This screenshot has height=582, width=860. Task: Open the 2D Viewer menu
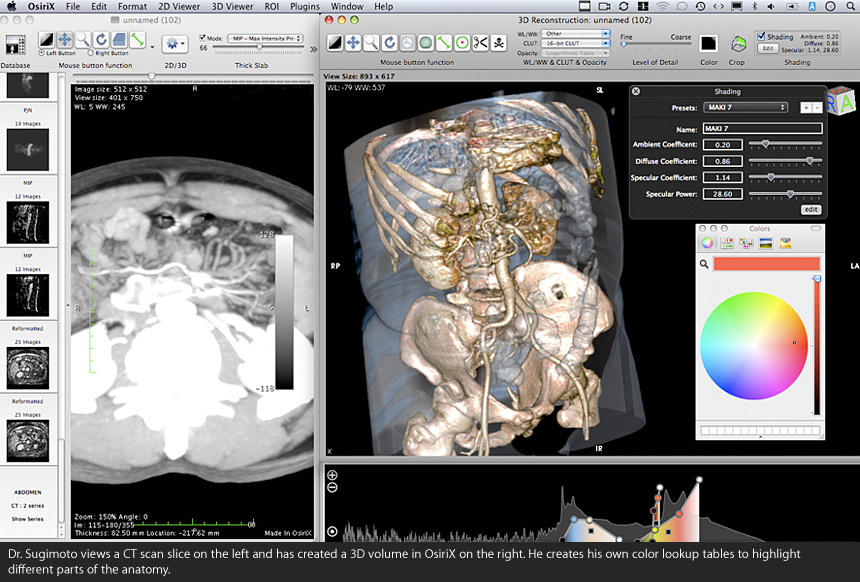point(178,7)
